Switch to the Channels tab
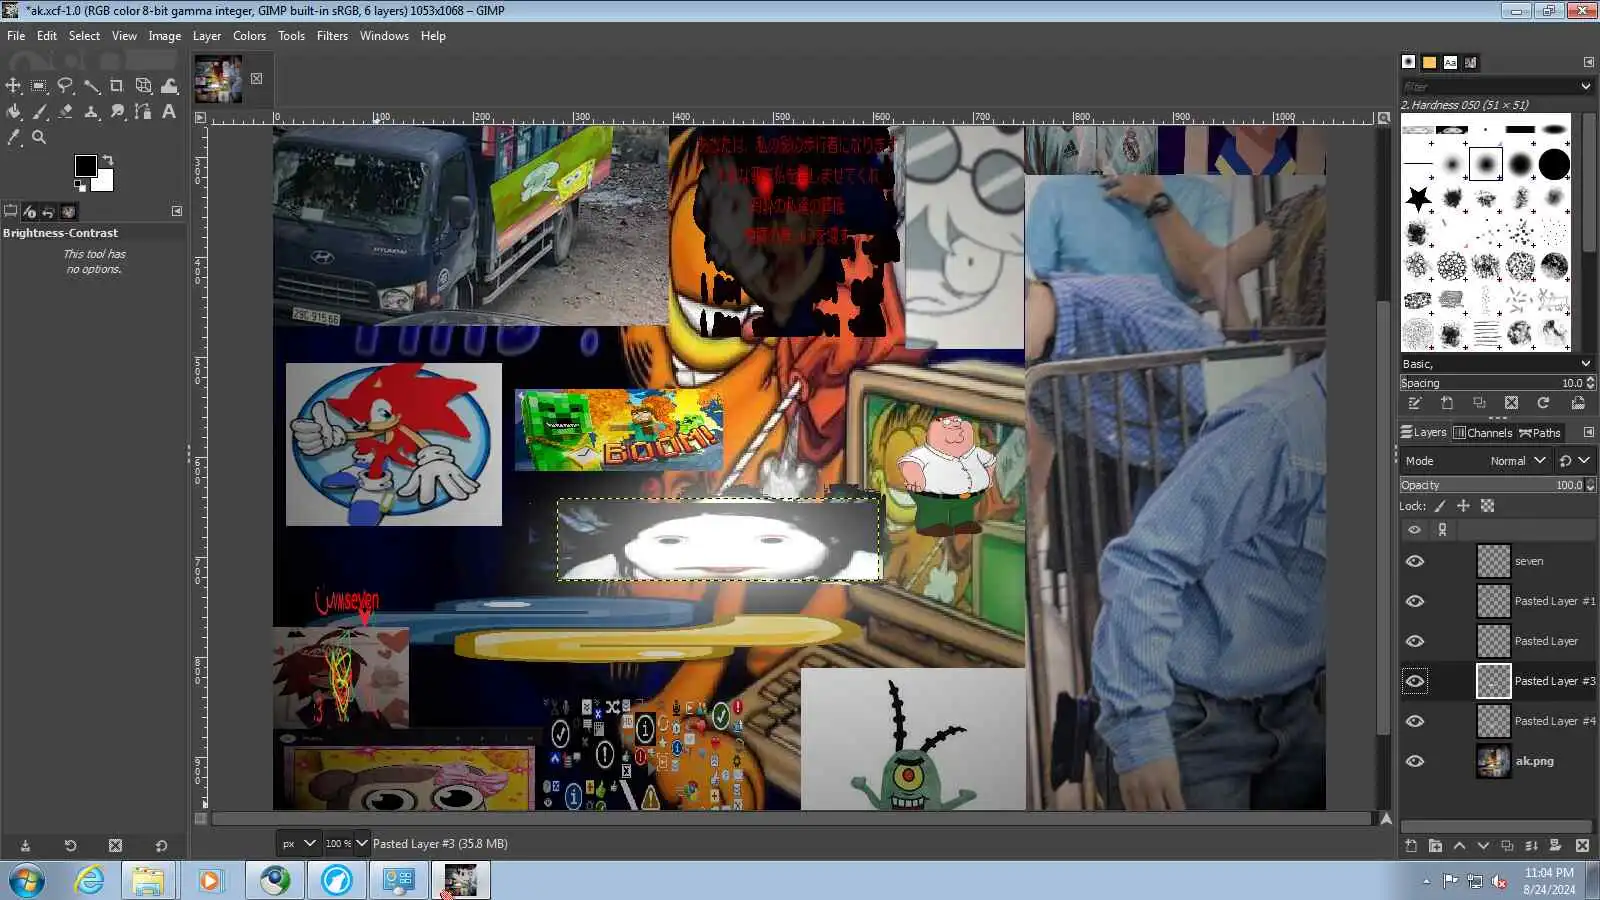 (x=1482, y=433)
